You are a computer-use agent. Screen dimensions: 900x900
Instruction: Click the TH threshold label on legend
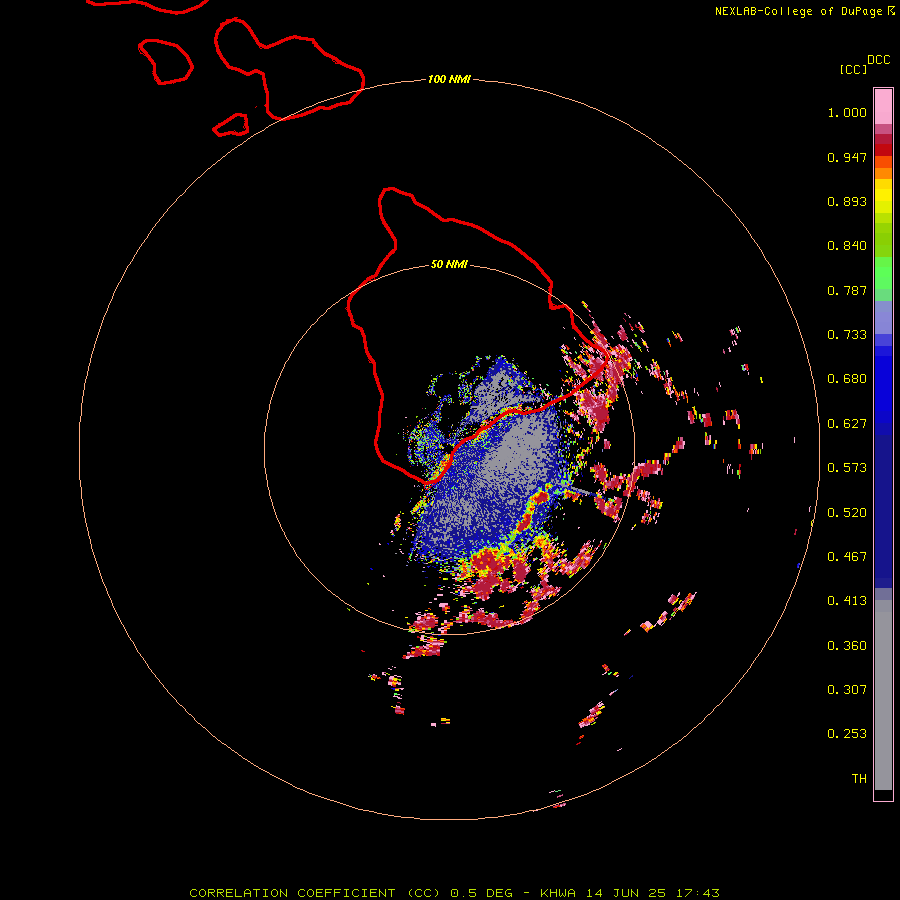pos(859,779)
